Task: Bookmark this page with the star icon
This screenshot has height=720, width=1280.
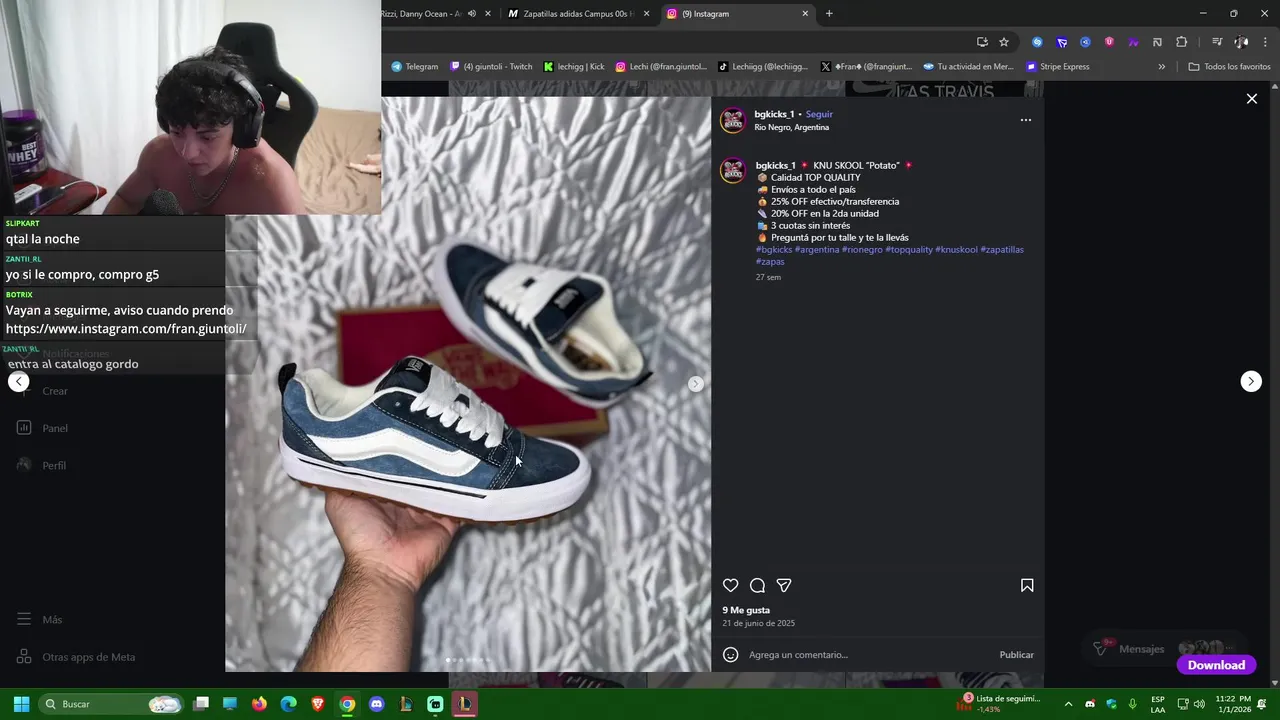Action: [1004, 42]
